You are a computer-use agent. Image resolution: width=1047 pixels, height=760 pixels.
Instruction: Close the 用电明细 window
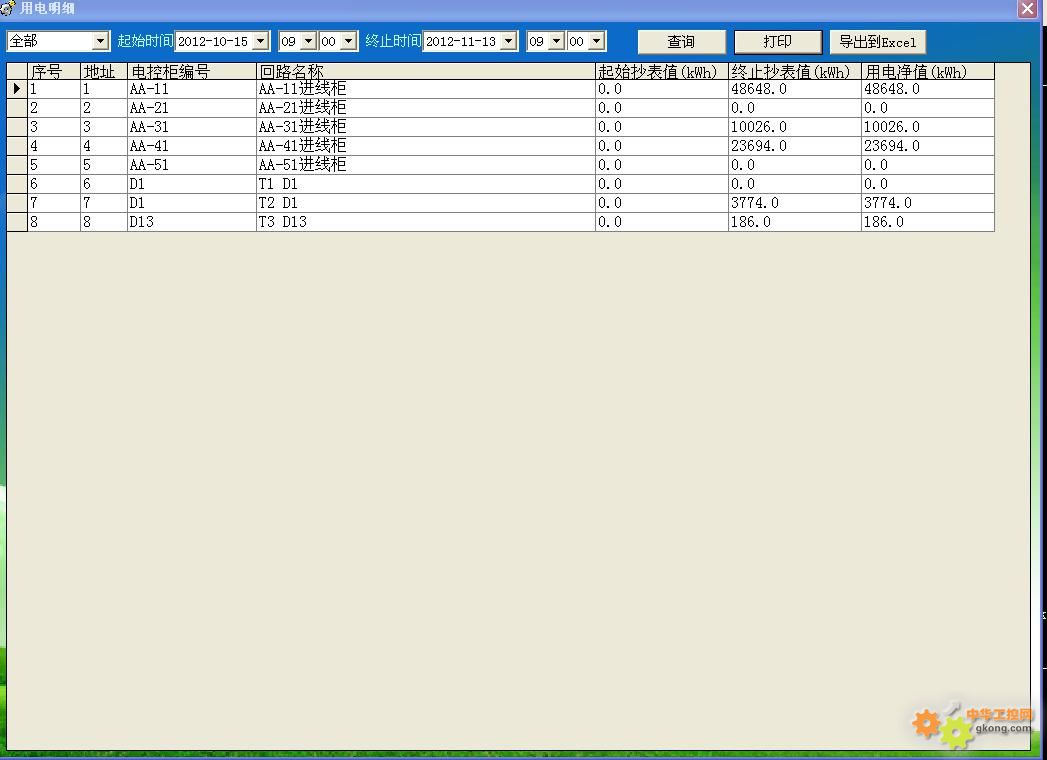(x=1027, y=9)
